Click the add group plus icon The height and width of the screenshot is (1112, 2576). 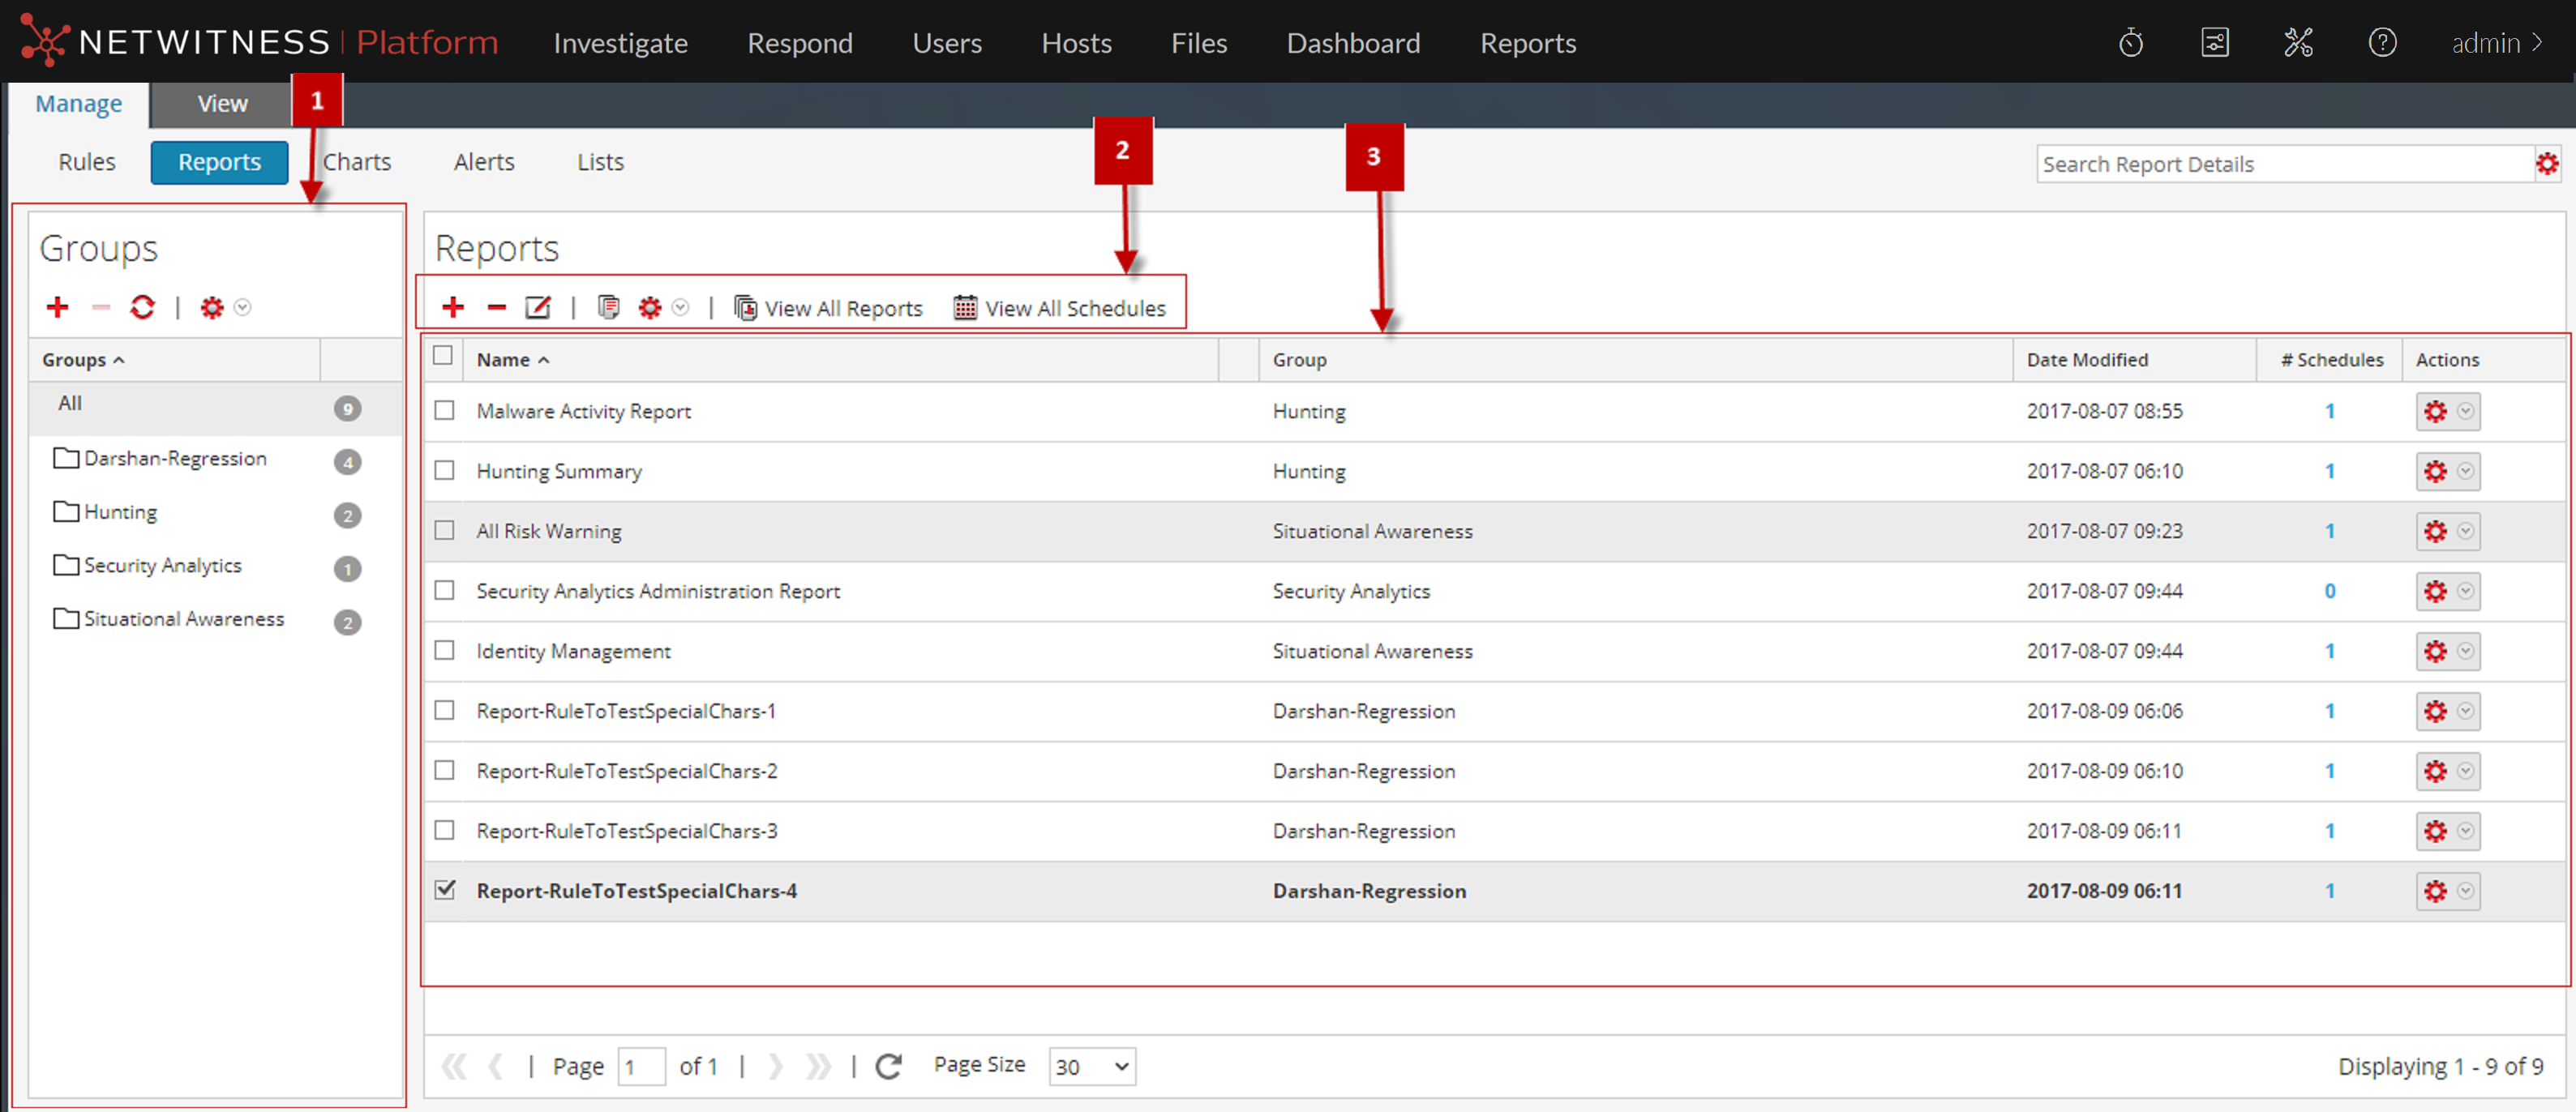tap(58, 307)
